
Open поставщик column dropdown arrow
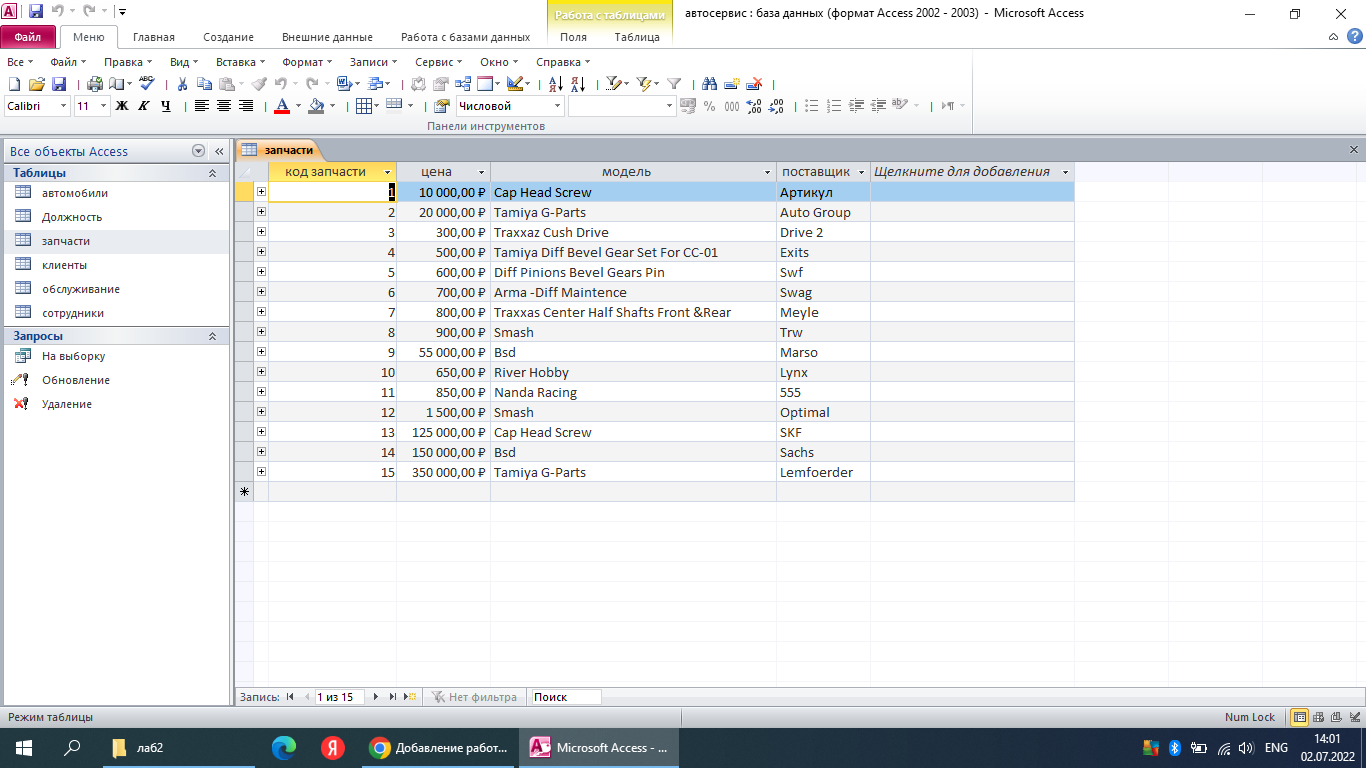[x=861, y=172]
